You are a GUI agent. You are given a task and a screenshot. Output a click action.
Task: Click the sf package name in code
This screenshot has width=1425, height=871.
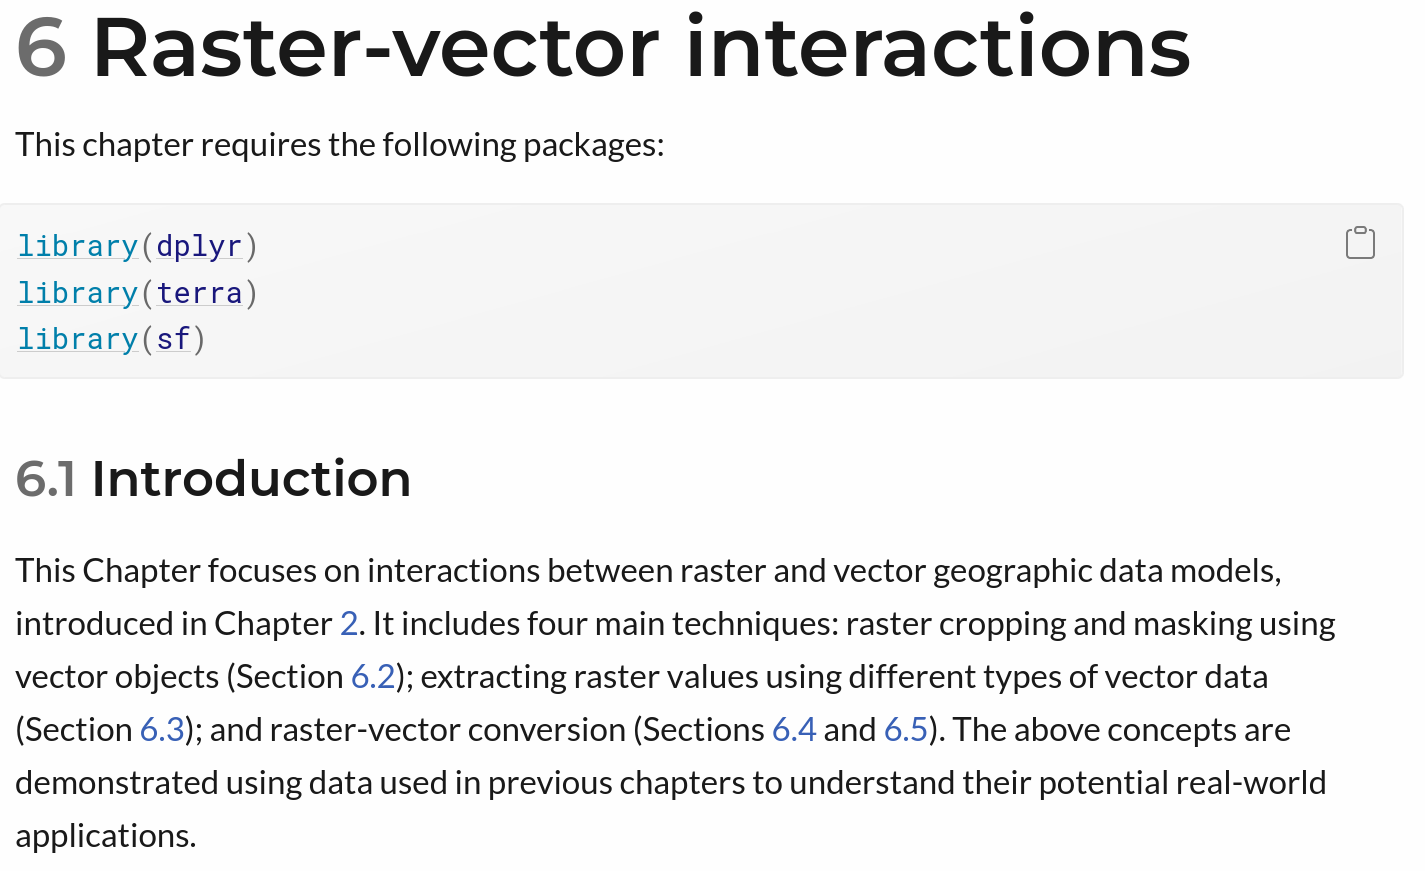tap(173, 339)
